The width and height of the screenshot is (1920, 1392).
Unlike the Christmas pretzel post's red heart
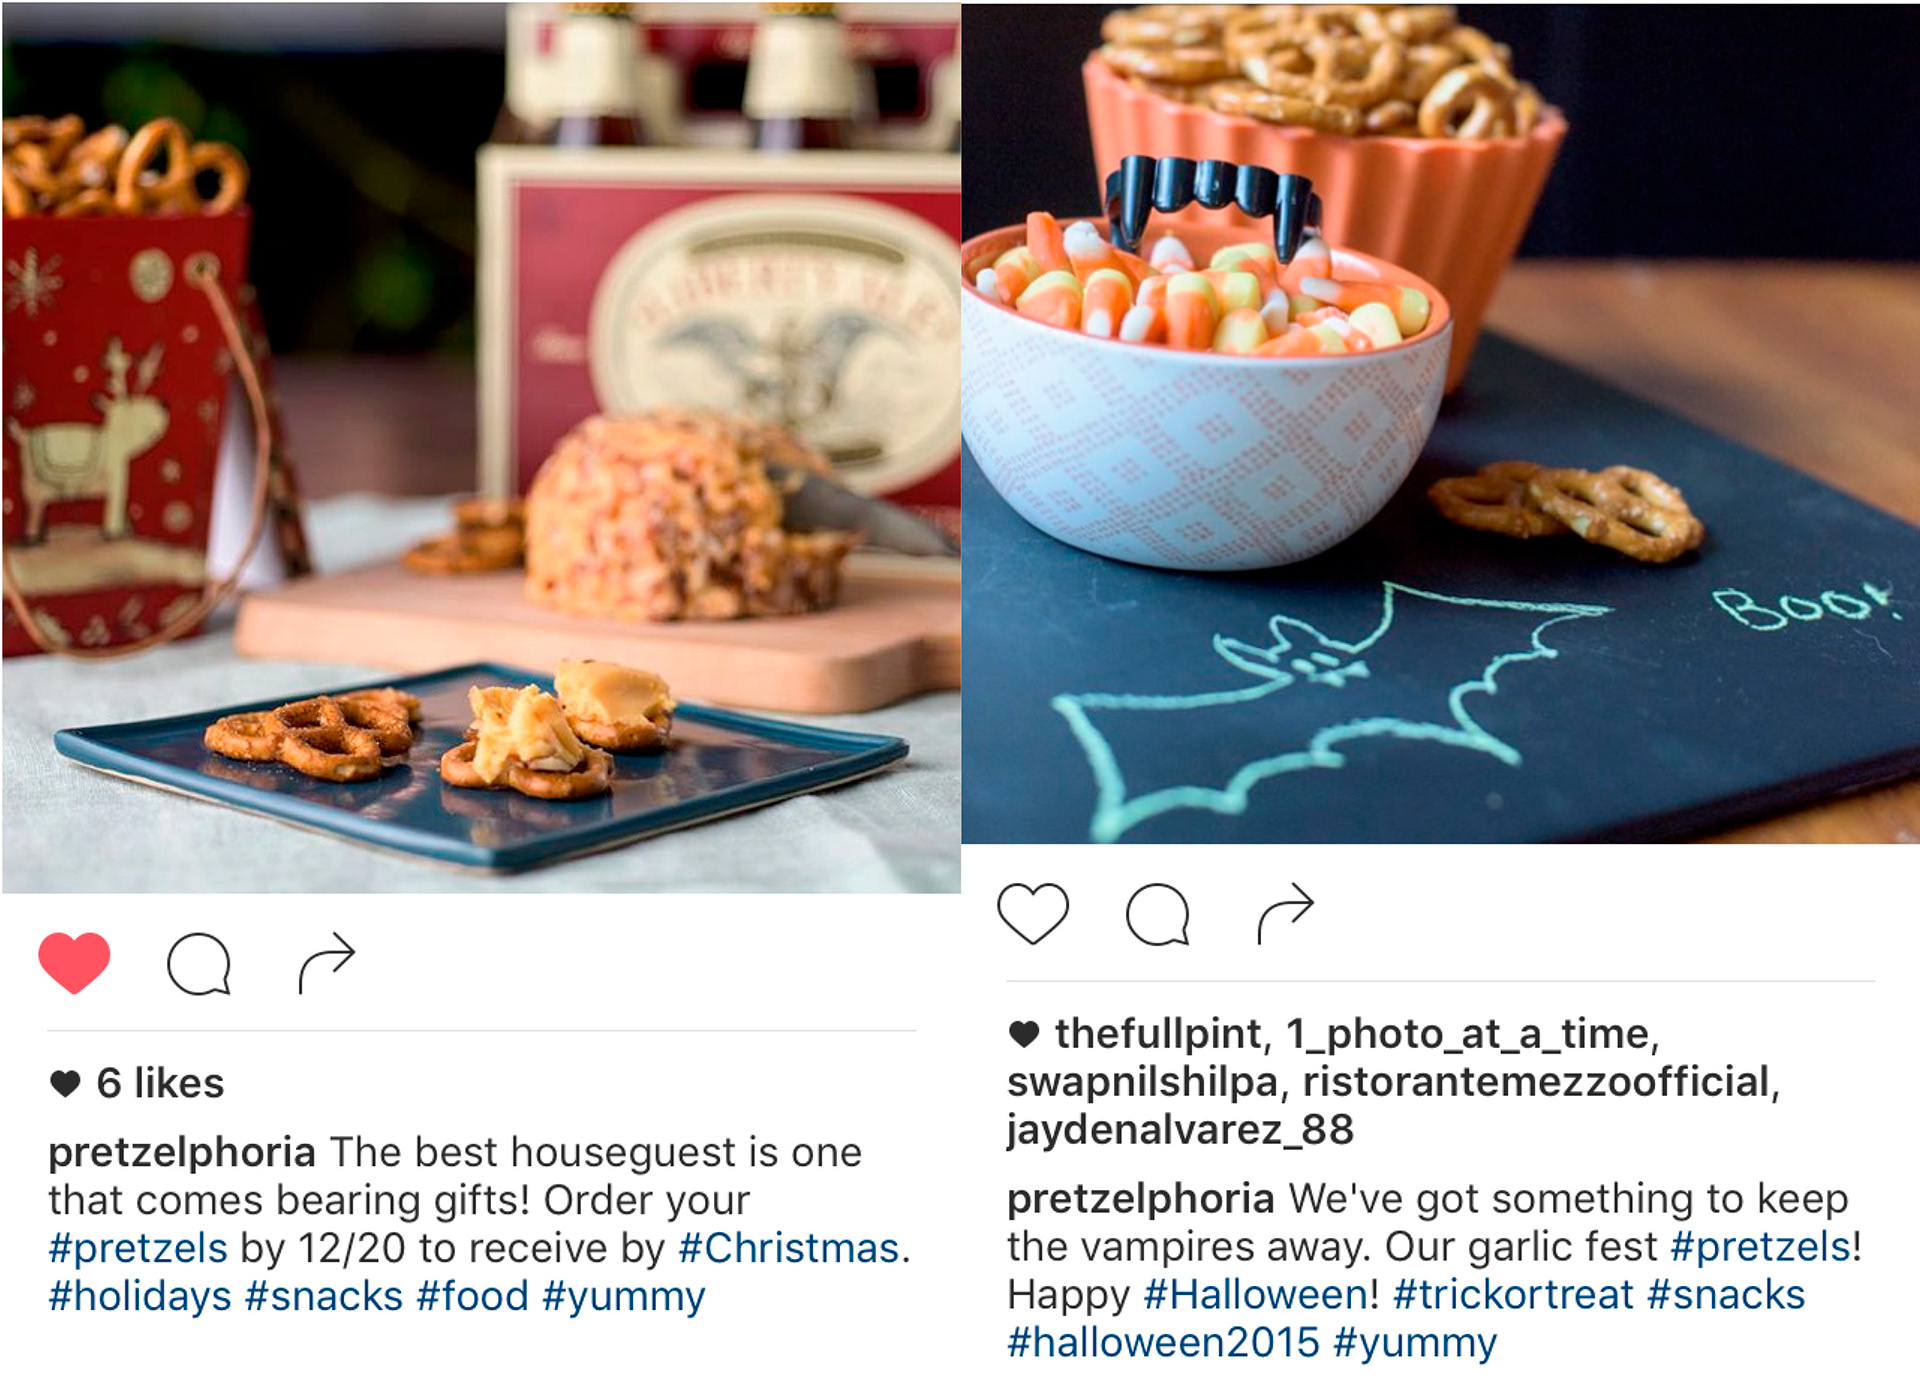click(x=74, y=962)
